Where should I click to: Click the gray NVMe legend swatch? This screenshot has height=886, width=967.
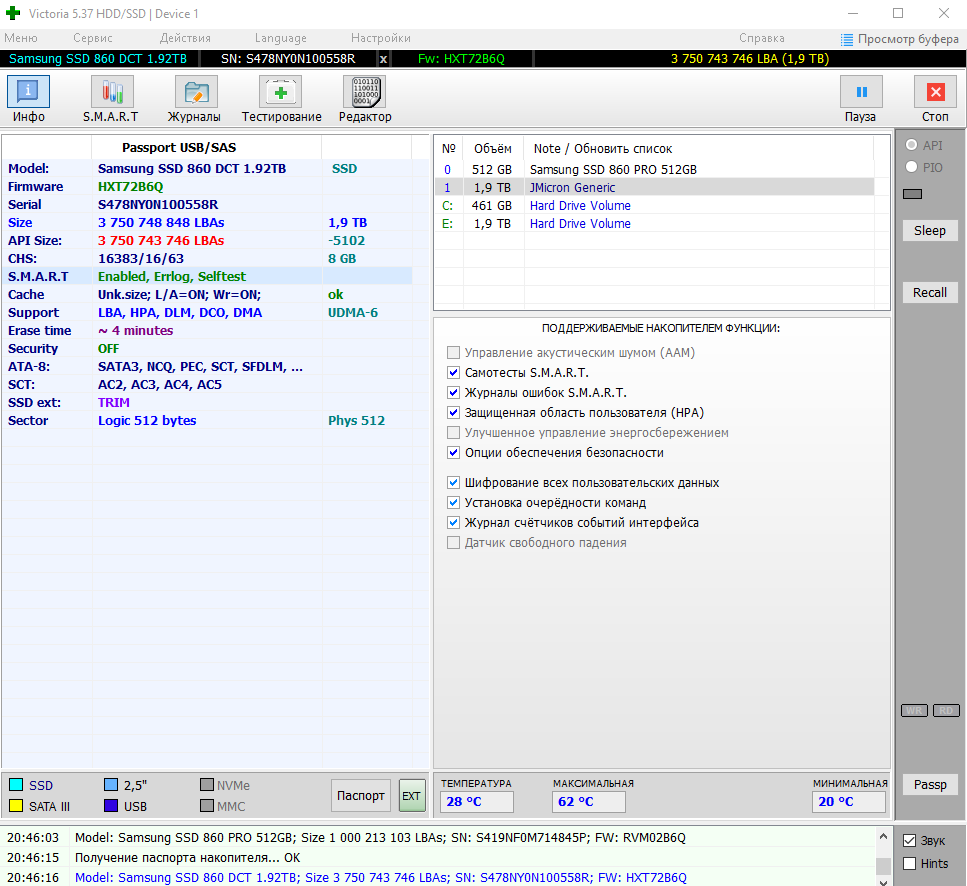pos(207,785)
